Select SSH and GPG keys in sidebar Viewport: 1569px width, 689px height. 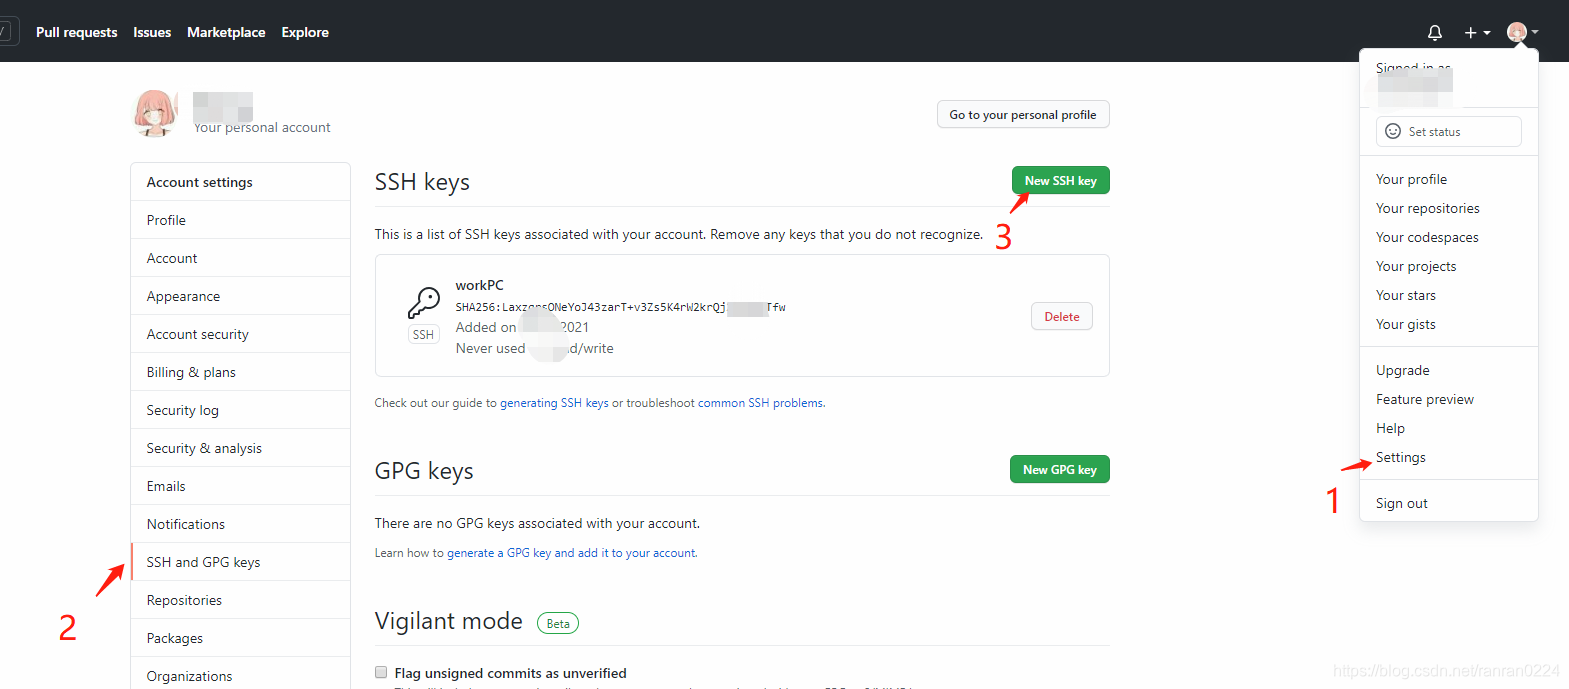pos(240,562)
